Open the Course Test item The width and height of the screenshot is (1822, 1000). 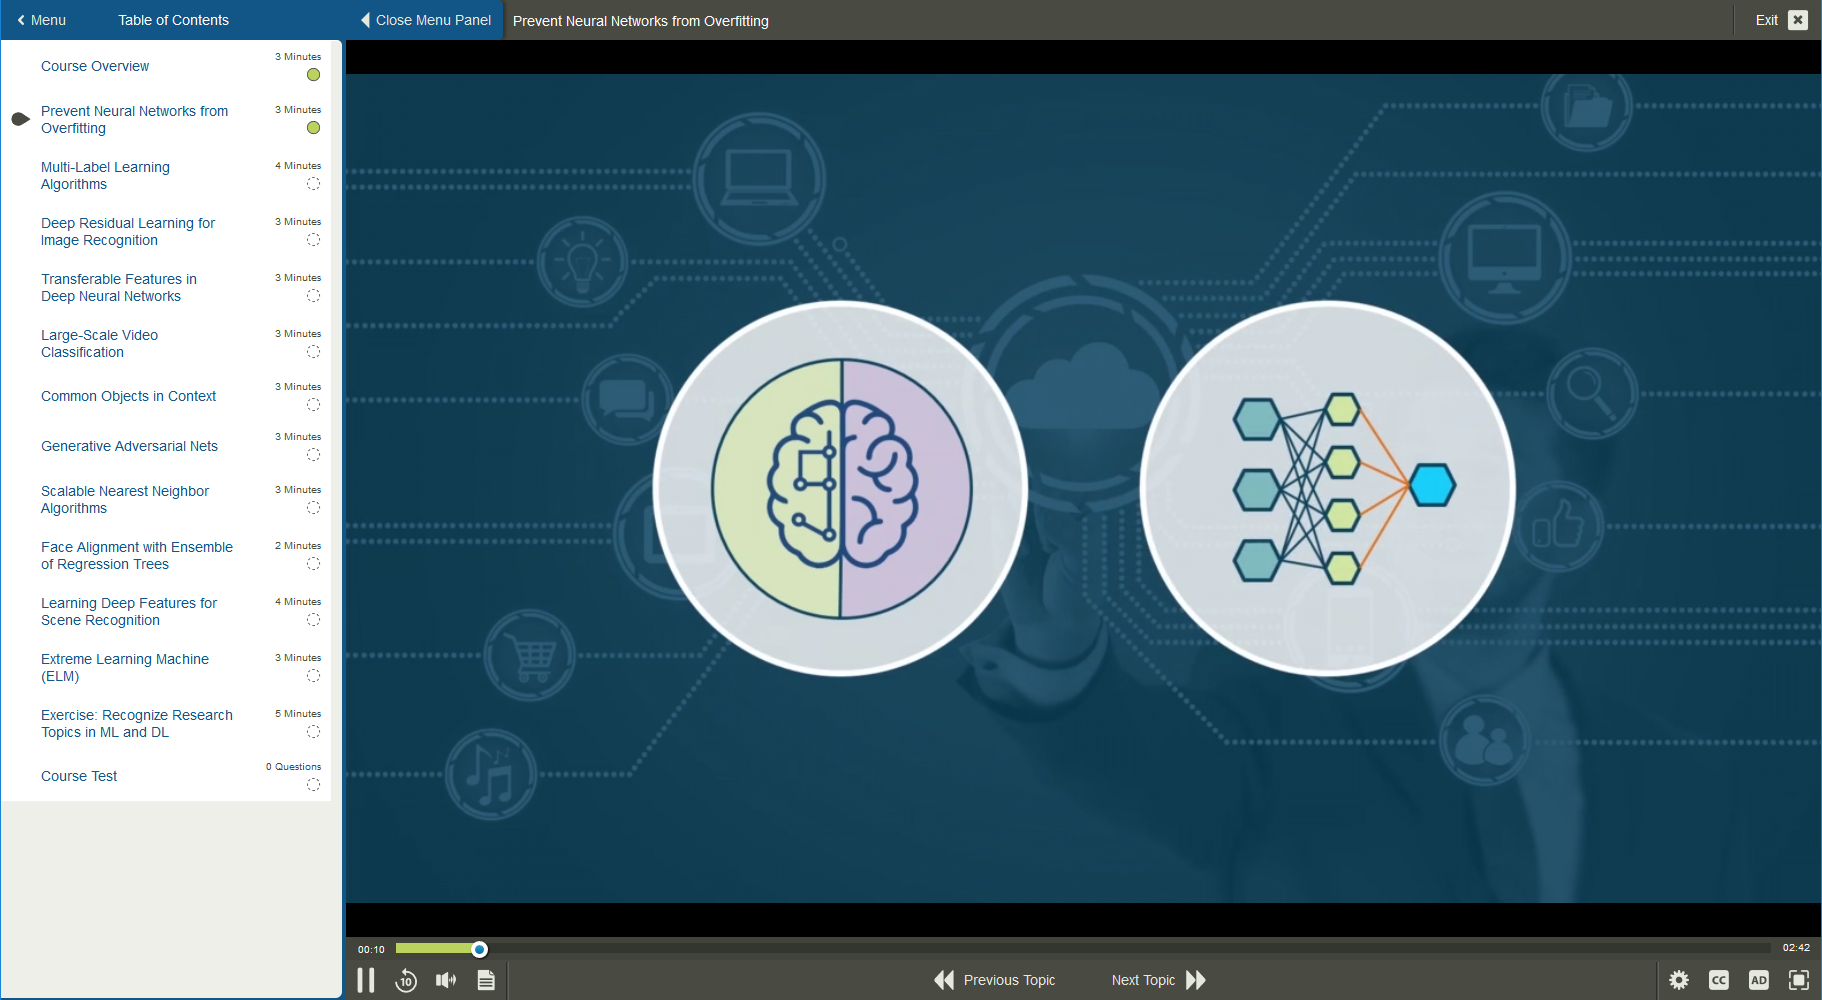(79, 776)
